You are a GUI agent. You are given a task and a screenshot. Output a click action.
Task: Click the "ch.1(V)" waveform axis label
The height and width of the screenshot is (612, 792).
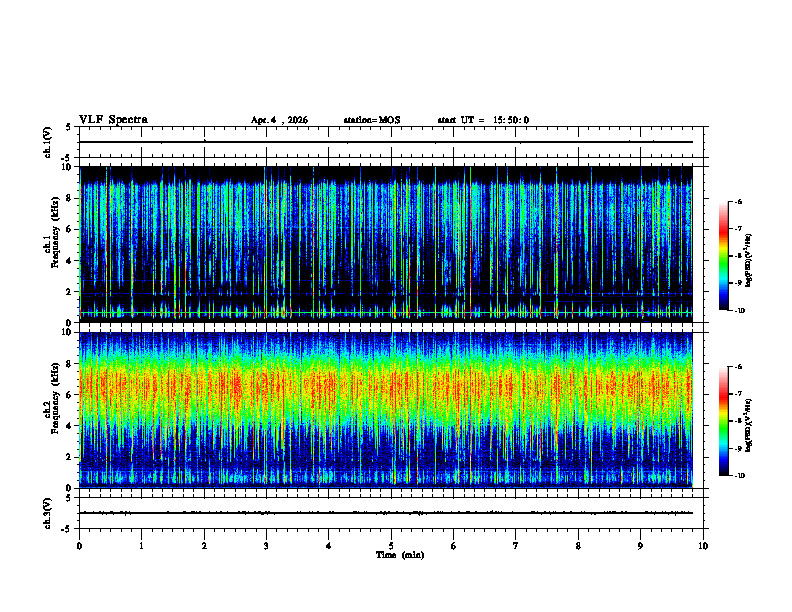pyautogui.click(x=48, y=142)
